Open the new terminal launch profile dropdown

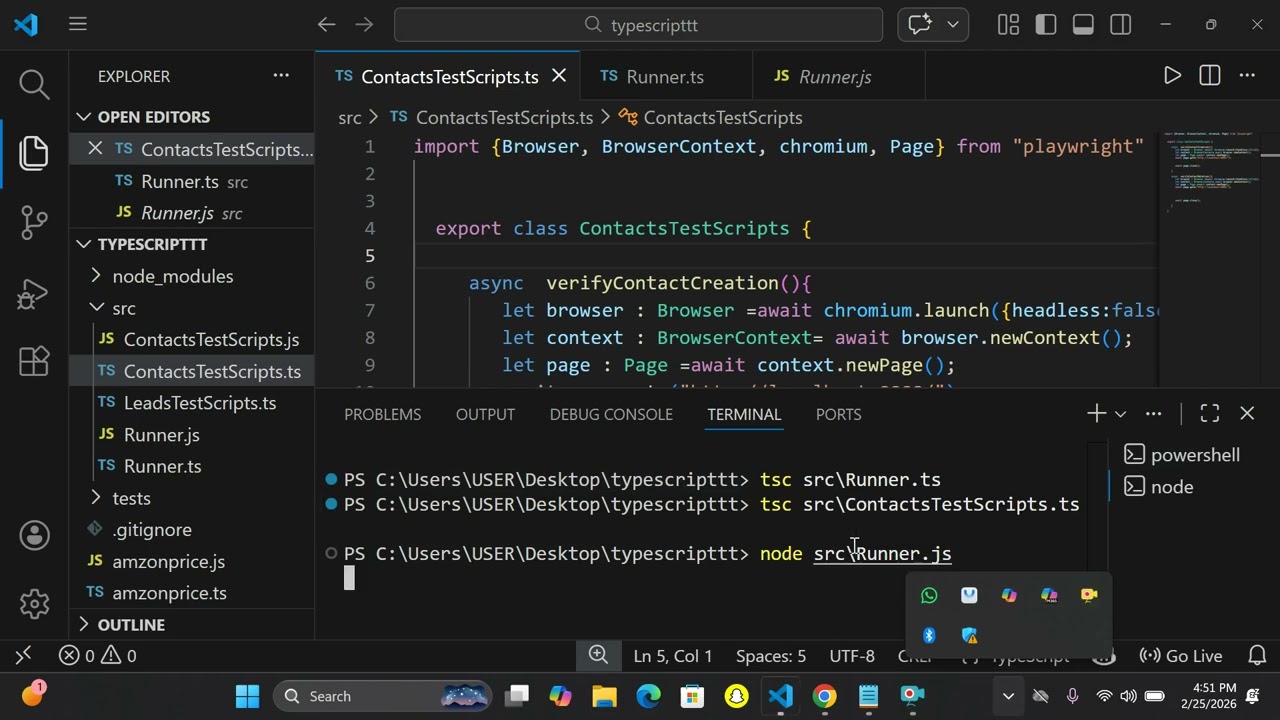pyautogui.click(x=1120, y=414)
